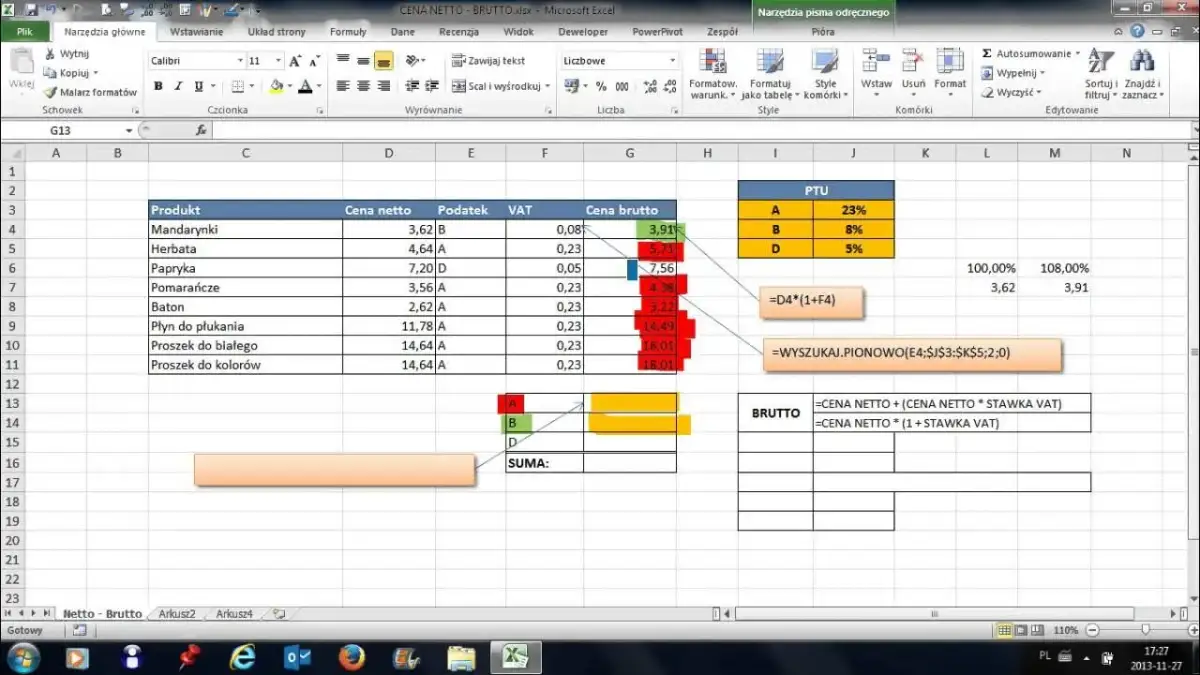Select cell D4 containing 3,62

pyautogui.click(x=388, y=229)
